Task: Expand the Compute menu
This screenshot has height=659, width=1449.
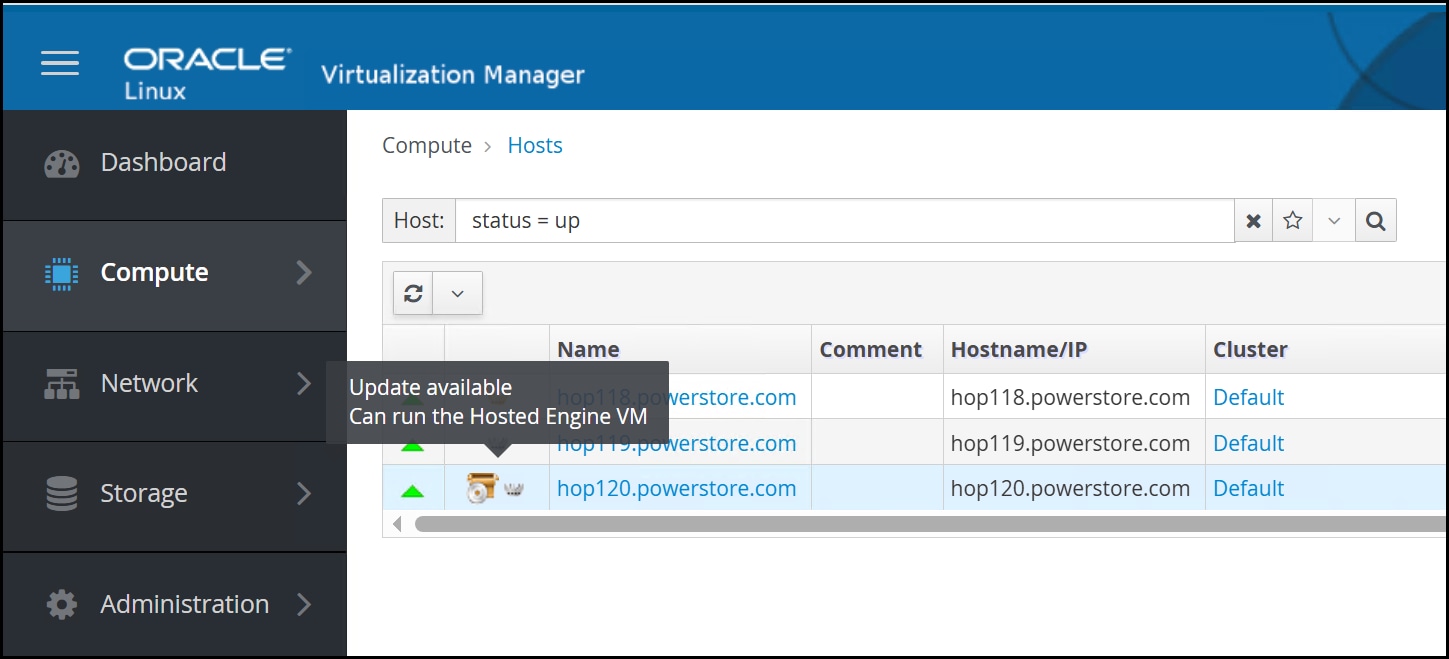Action: [x=175, y=273]
